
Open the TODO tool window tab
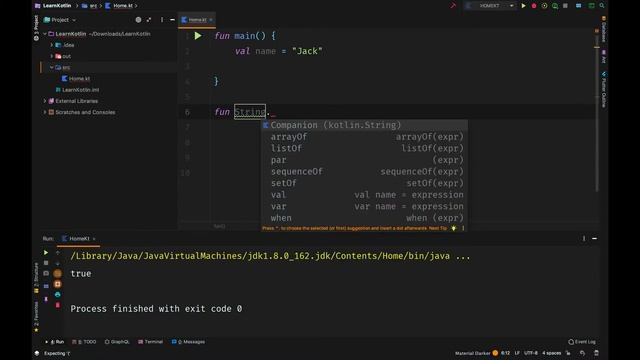click(84, 342)
